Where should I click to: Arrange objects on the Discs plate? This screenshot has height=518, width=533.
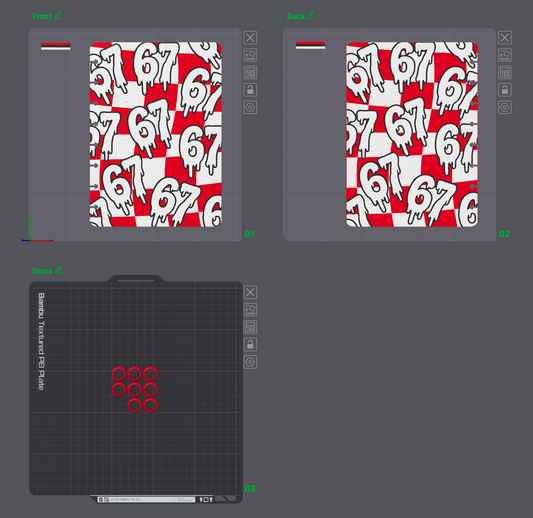250,327
